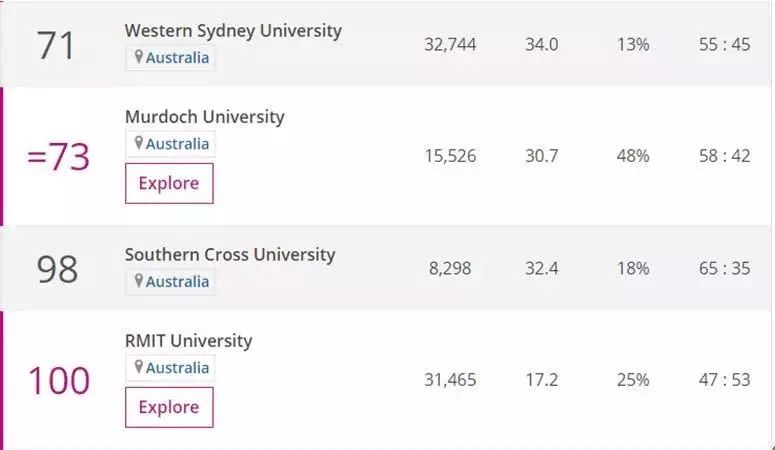Click the =73 rank of Murdoch University

pos(58,157)
